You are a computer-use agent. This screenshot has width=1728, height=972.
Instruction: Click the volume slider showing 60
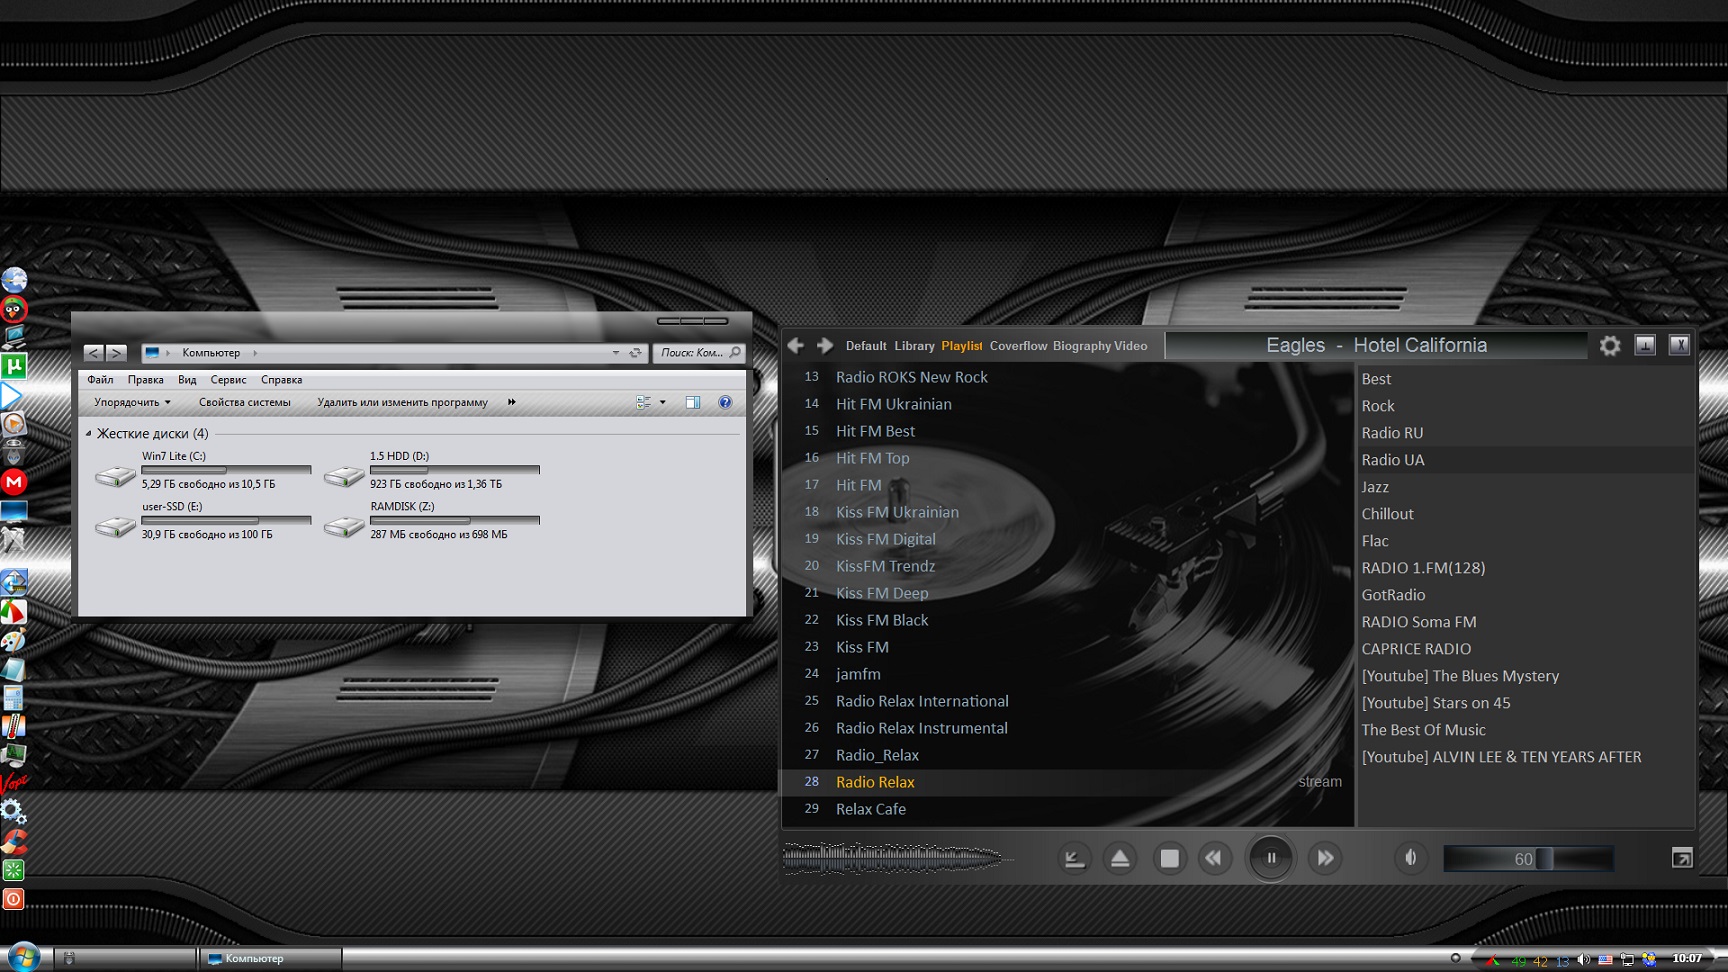(1527, 859)
